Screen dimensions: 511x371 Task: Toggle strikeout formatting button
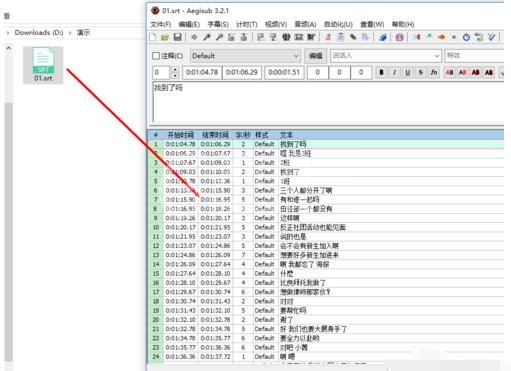coord(421,72)
